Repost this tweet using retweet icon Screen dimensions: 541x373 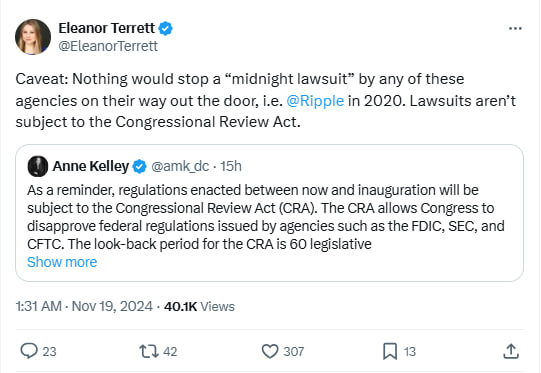[x=149, y=351]
